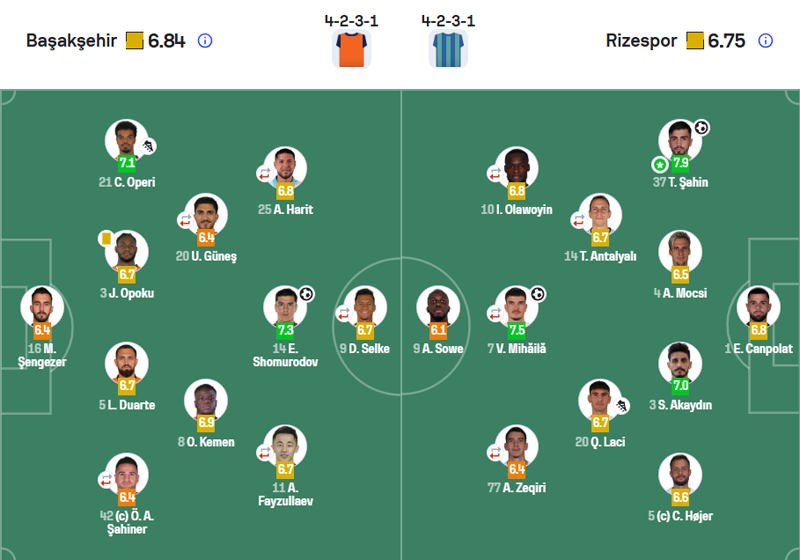
Task: Click the info icon beside Başakşehir's rating
Action: pyautogui.click(x=205, y=41)
